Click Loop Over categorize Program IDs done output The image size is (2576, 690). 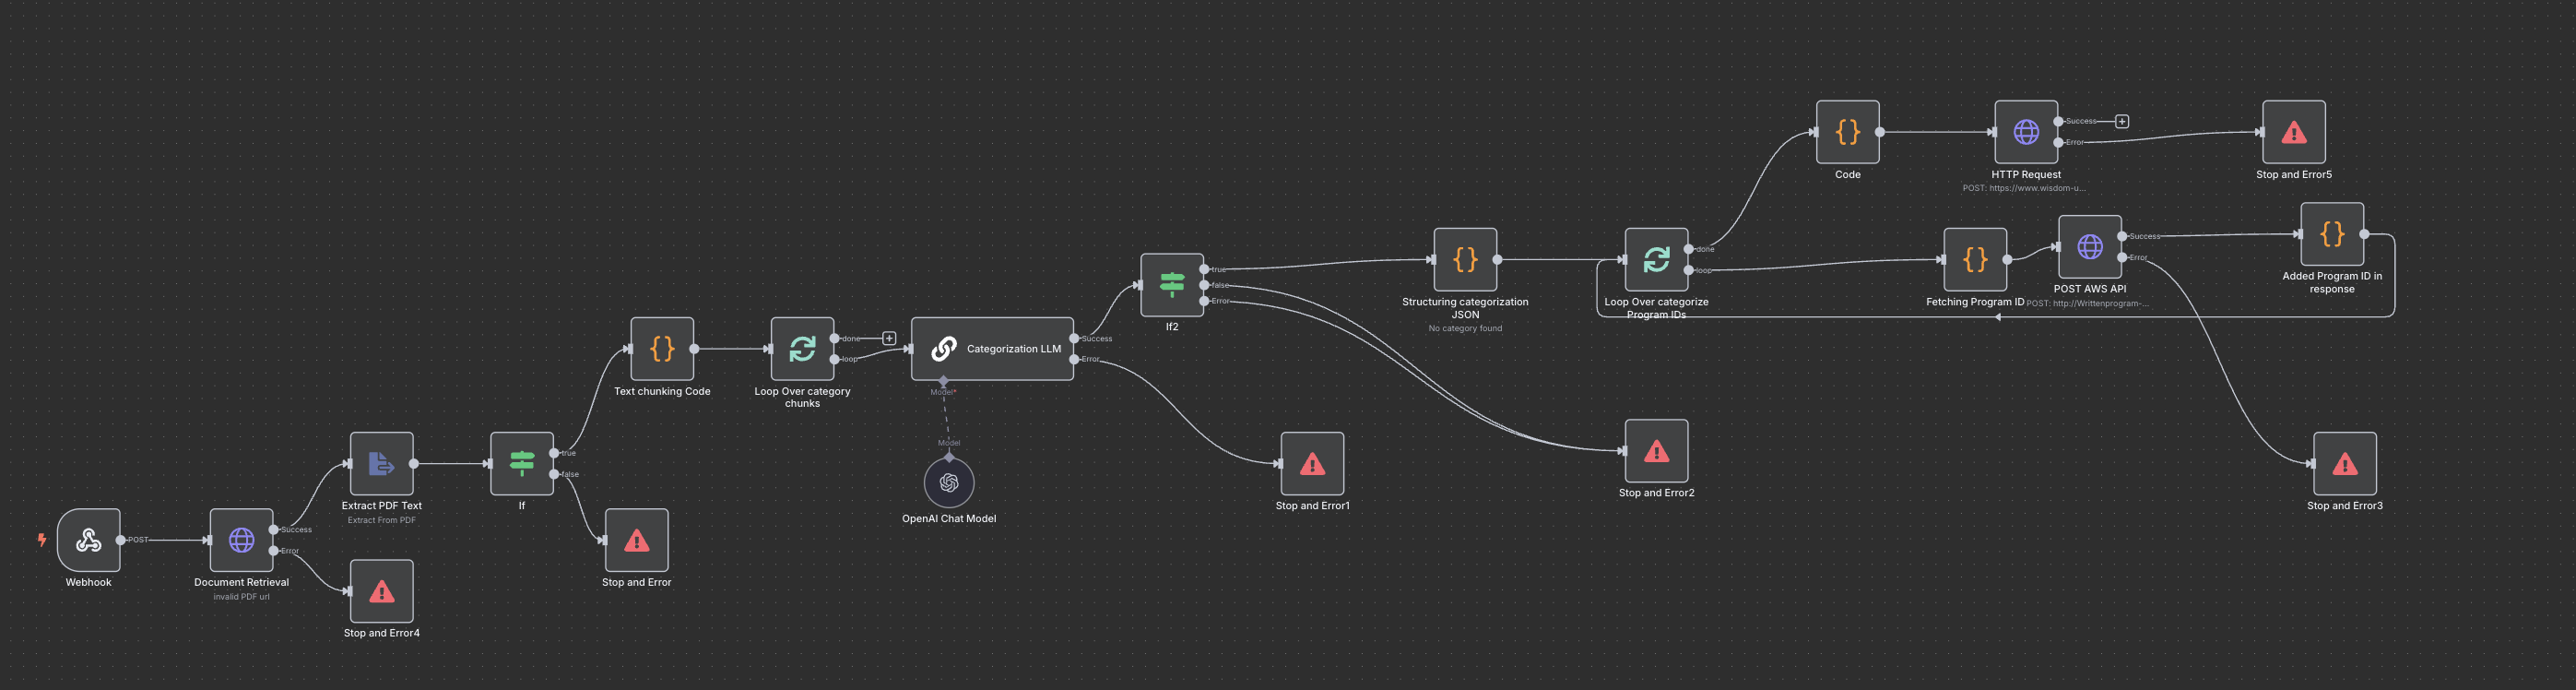1689,249
